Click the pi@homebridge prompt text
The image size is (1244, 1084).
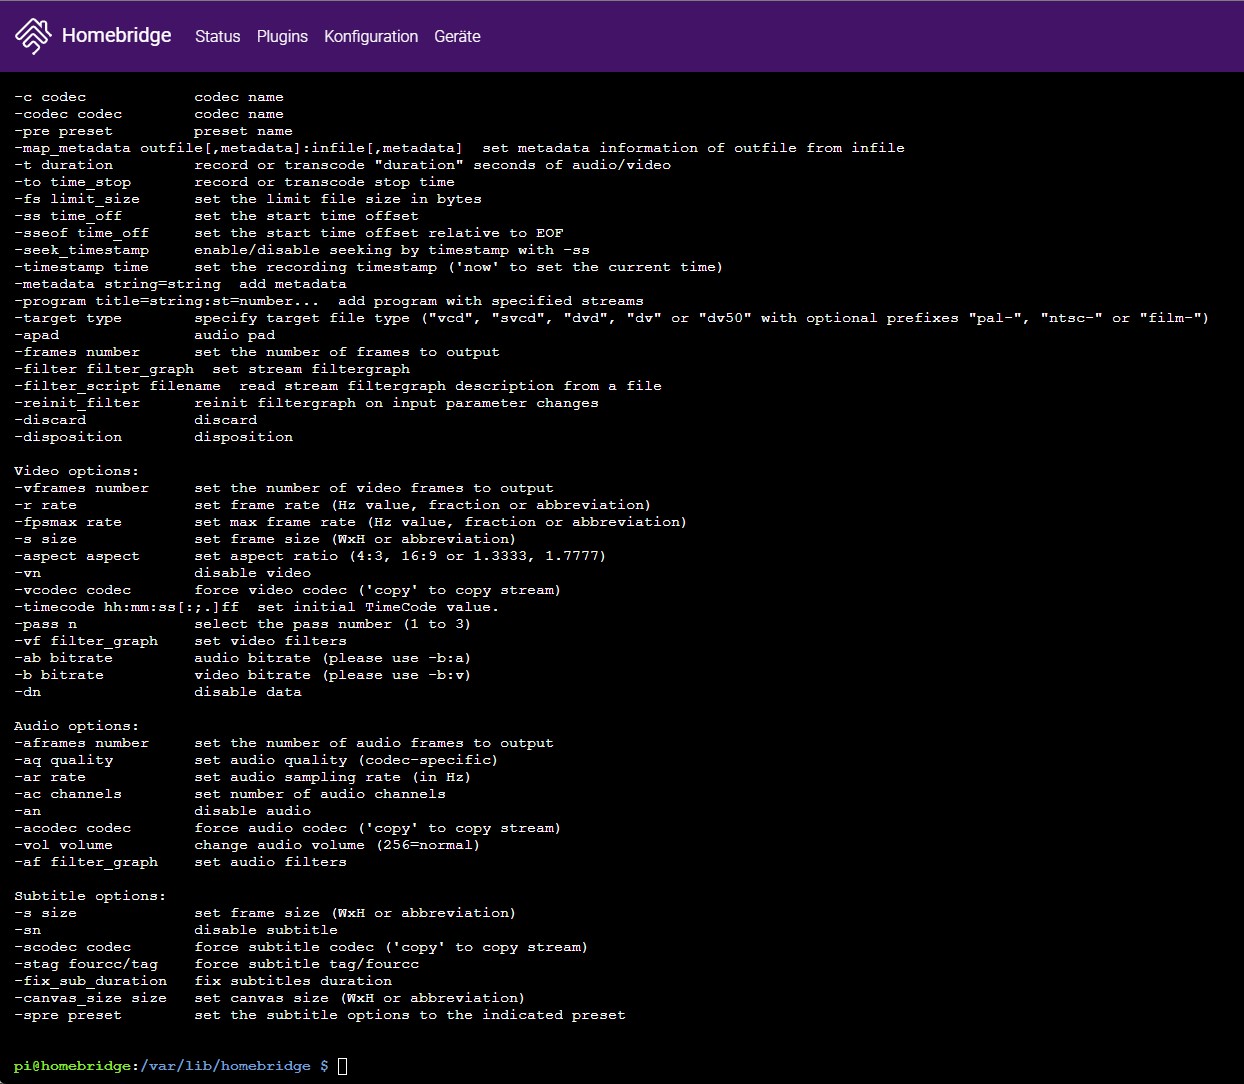(71, 1066)
